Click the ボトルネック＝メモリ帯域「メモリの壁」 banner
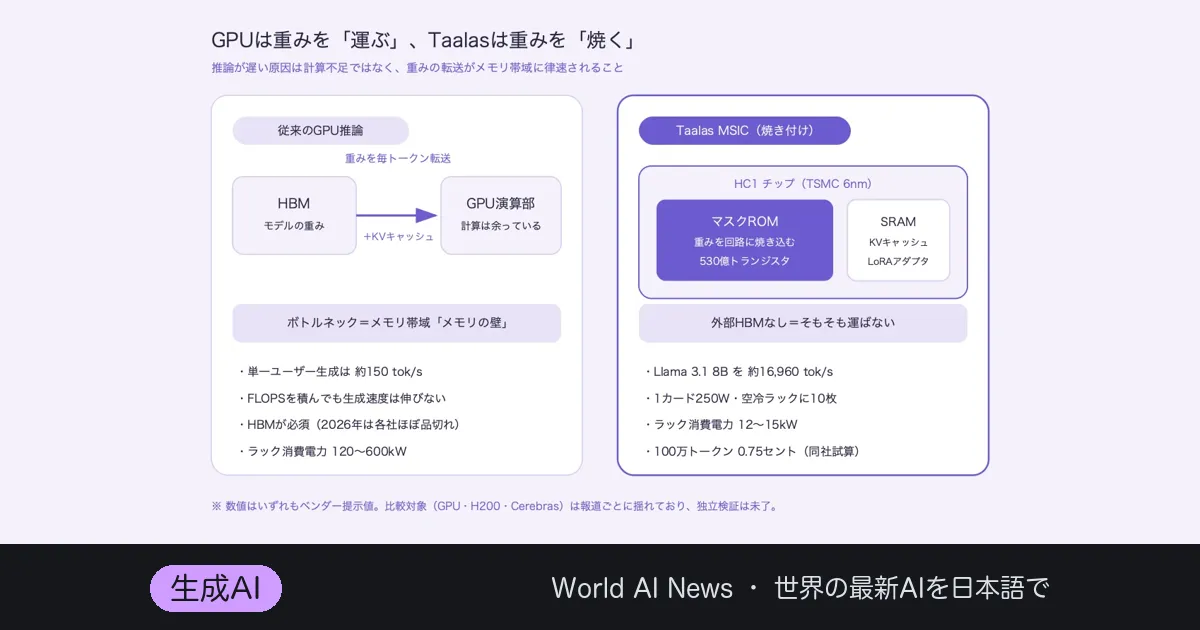1200x630 pixels. [397, 323]
